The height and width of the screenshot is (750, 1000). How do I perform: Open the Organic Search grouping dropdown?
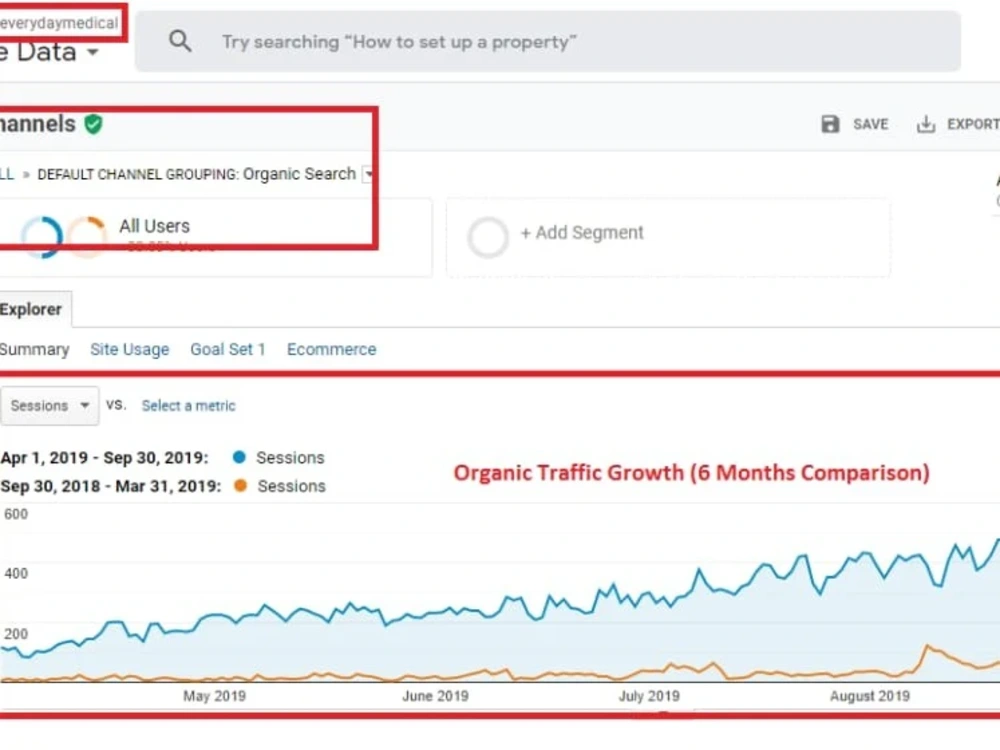point(367,173)
